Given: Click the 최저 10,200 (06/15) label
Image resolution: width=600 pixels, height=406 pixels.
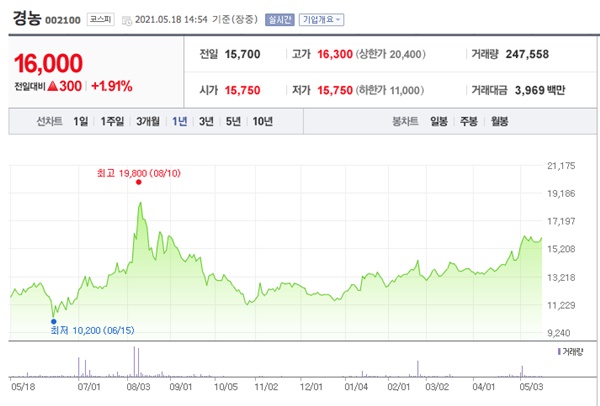Looking at the screenshot, I should [93, 330].
